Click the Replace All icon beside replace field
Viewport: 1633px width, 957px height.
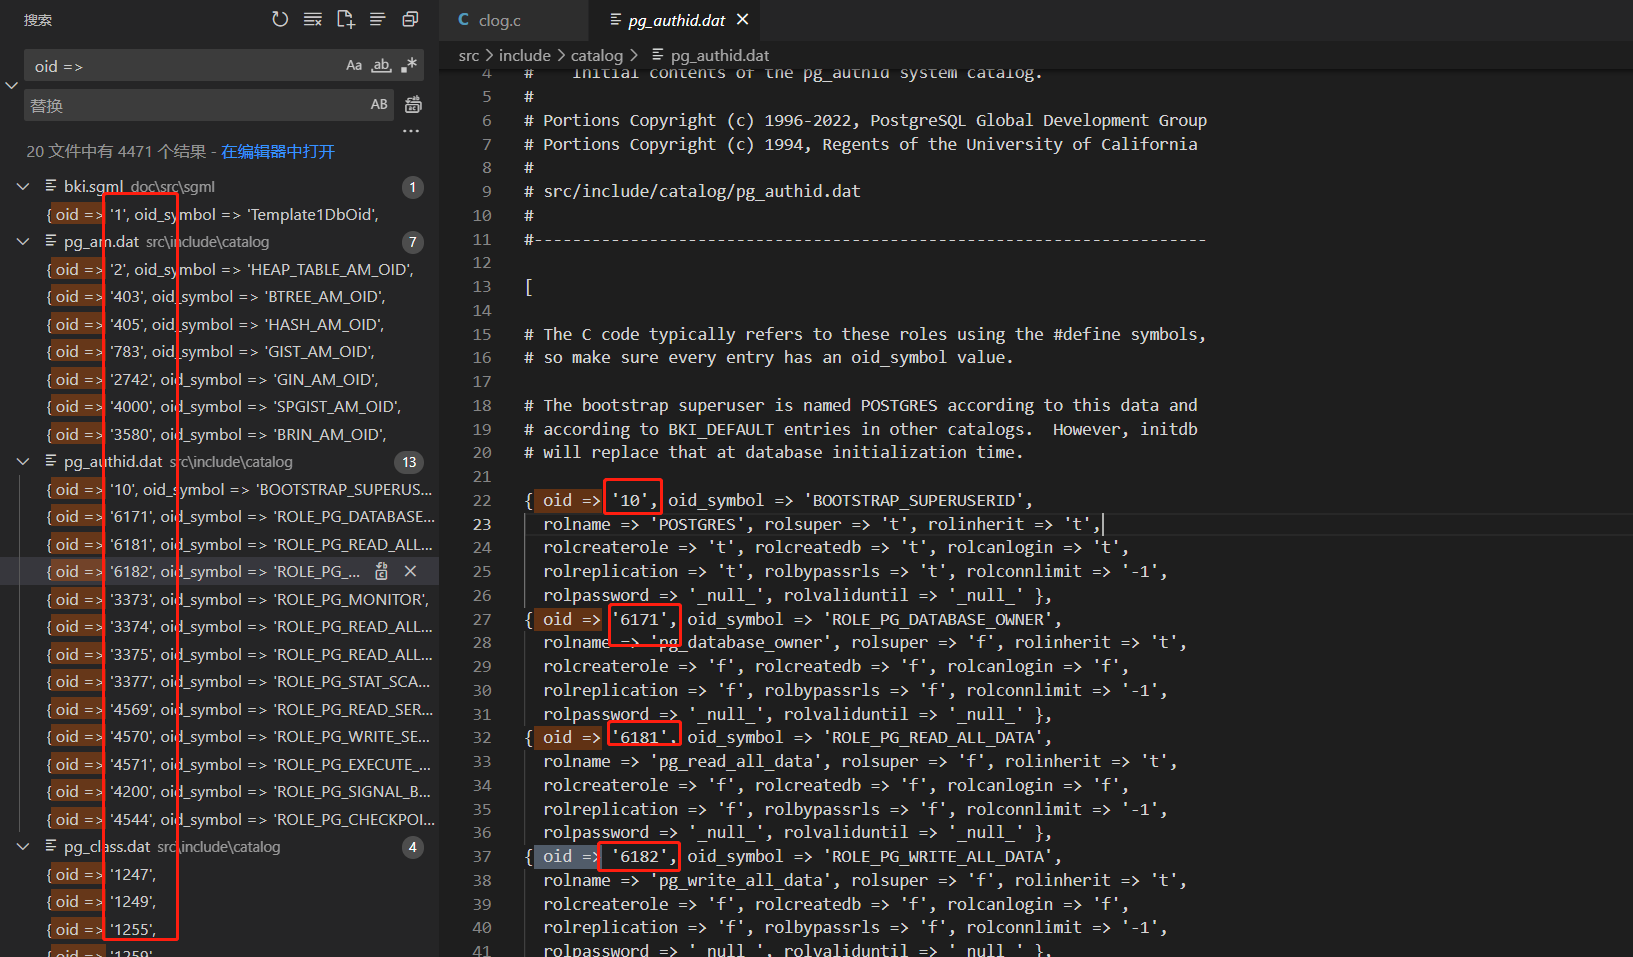click(412, 104)
